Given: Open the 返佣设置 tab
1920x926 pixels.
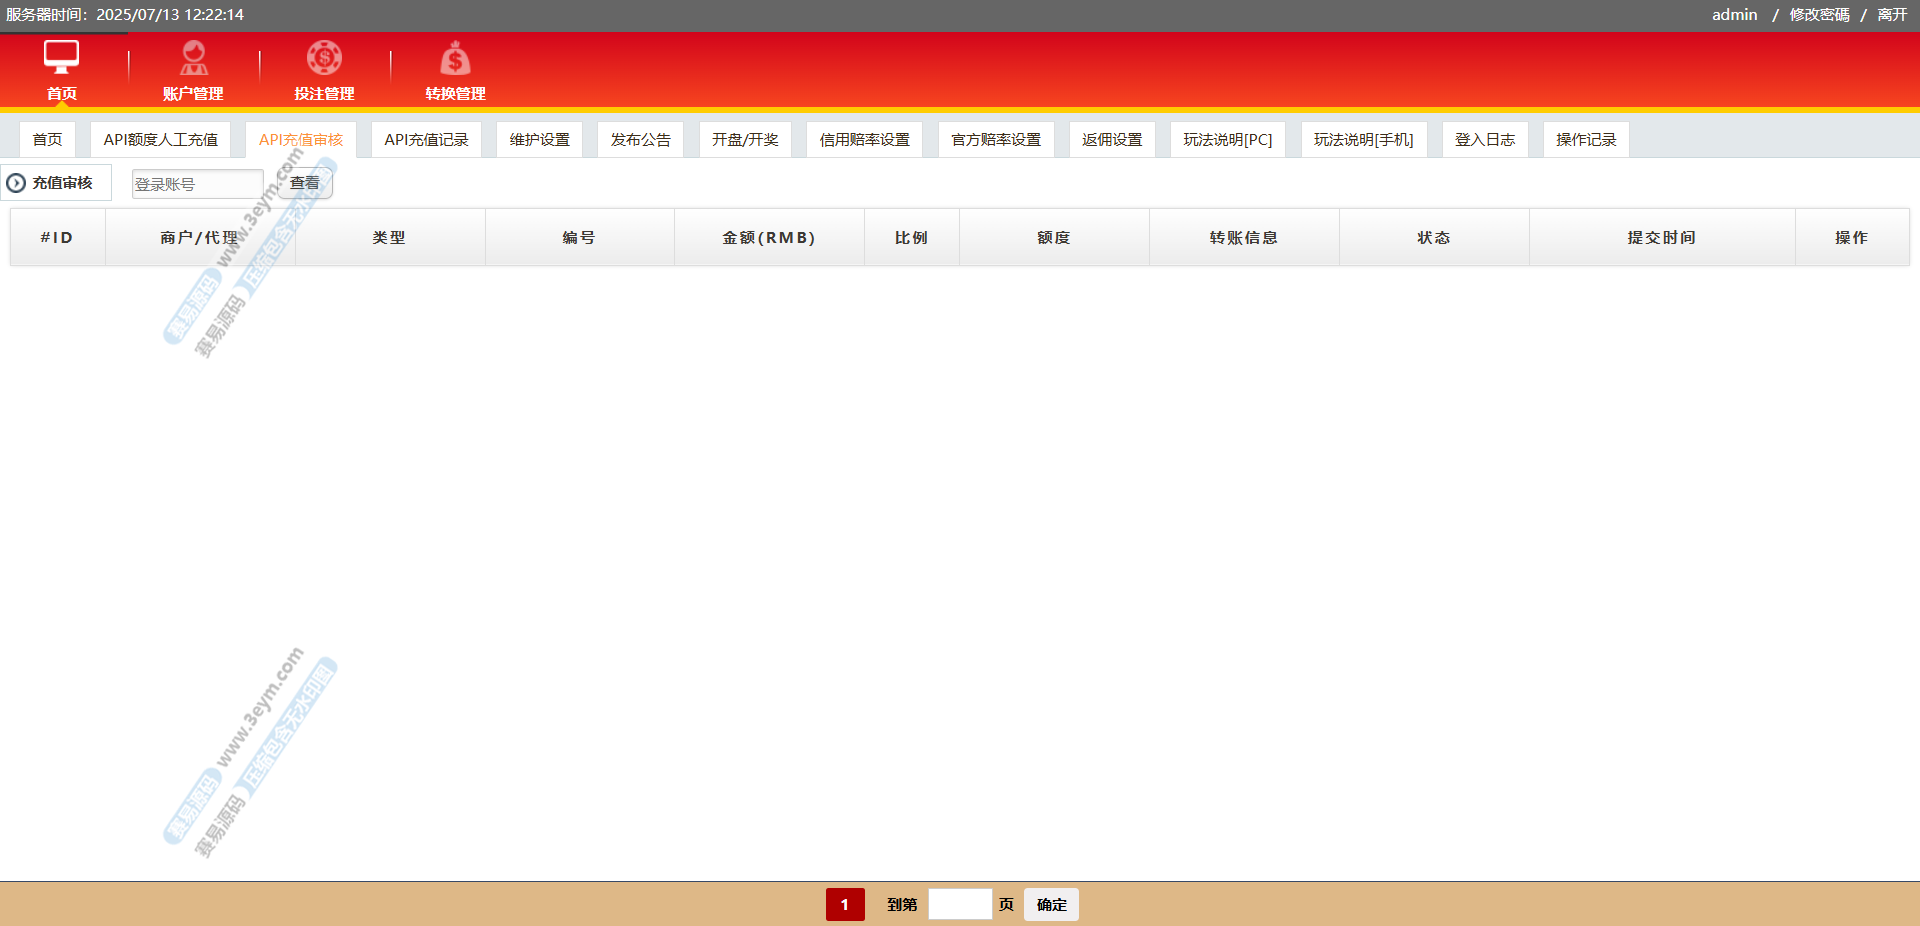Looking at the screenshot, I should click(1112, 140).
